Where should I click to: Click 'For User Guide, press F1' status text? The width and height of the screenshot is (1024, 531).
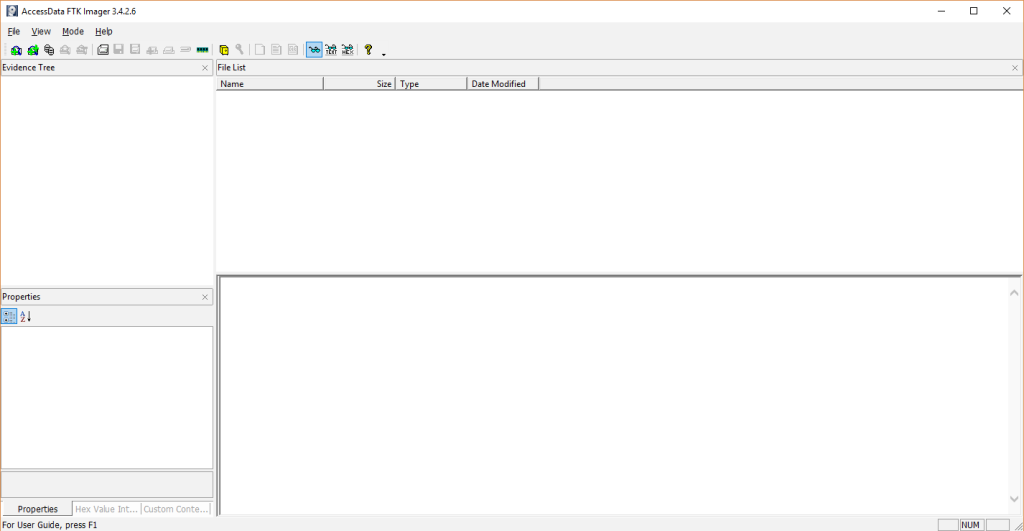[50, 525]
